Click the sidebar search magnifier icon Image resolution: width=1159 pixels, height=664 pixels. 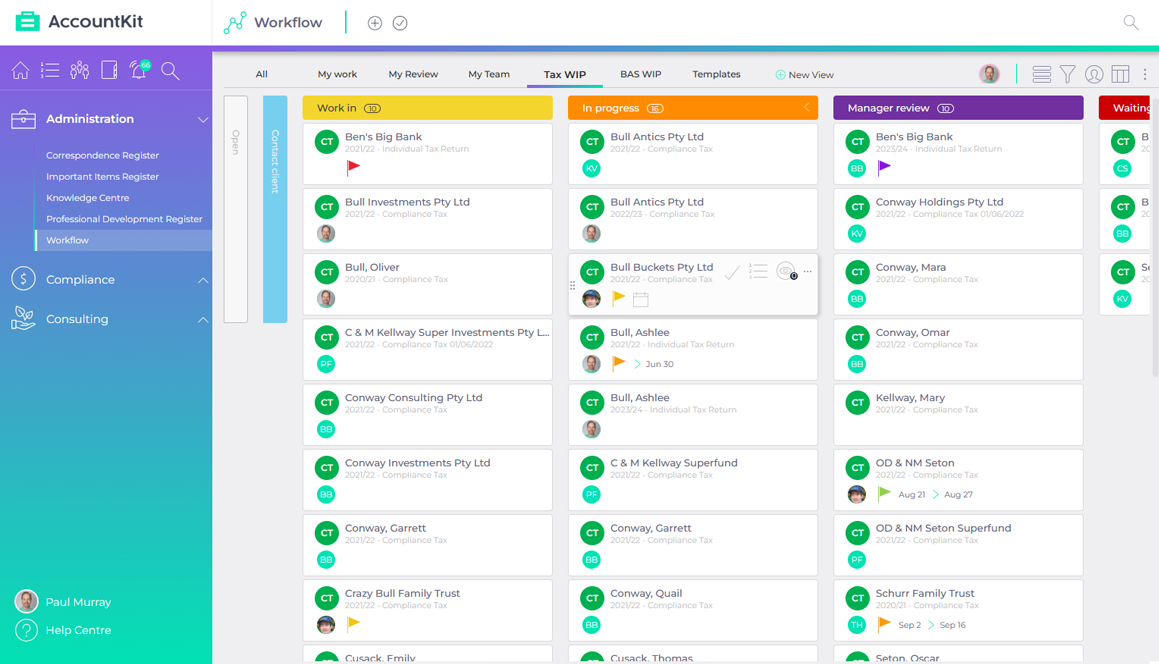[170, 70]
